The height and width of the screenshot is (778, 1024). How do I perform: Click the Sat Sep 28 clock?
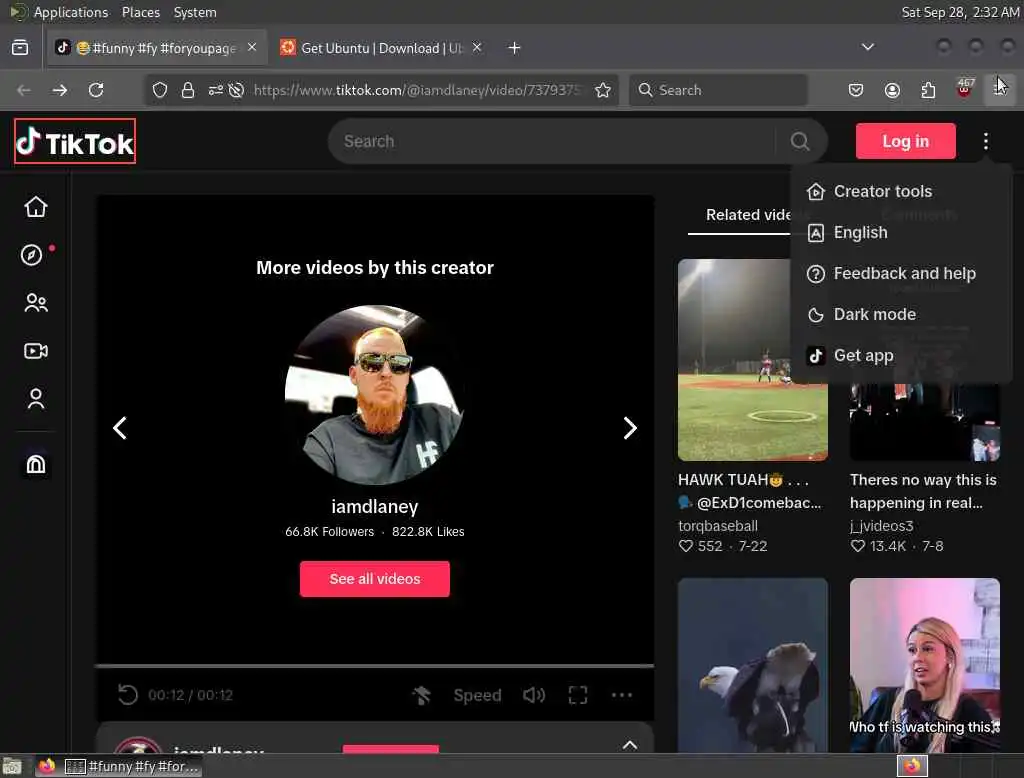(960, 12)
